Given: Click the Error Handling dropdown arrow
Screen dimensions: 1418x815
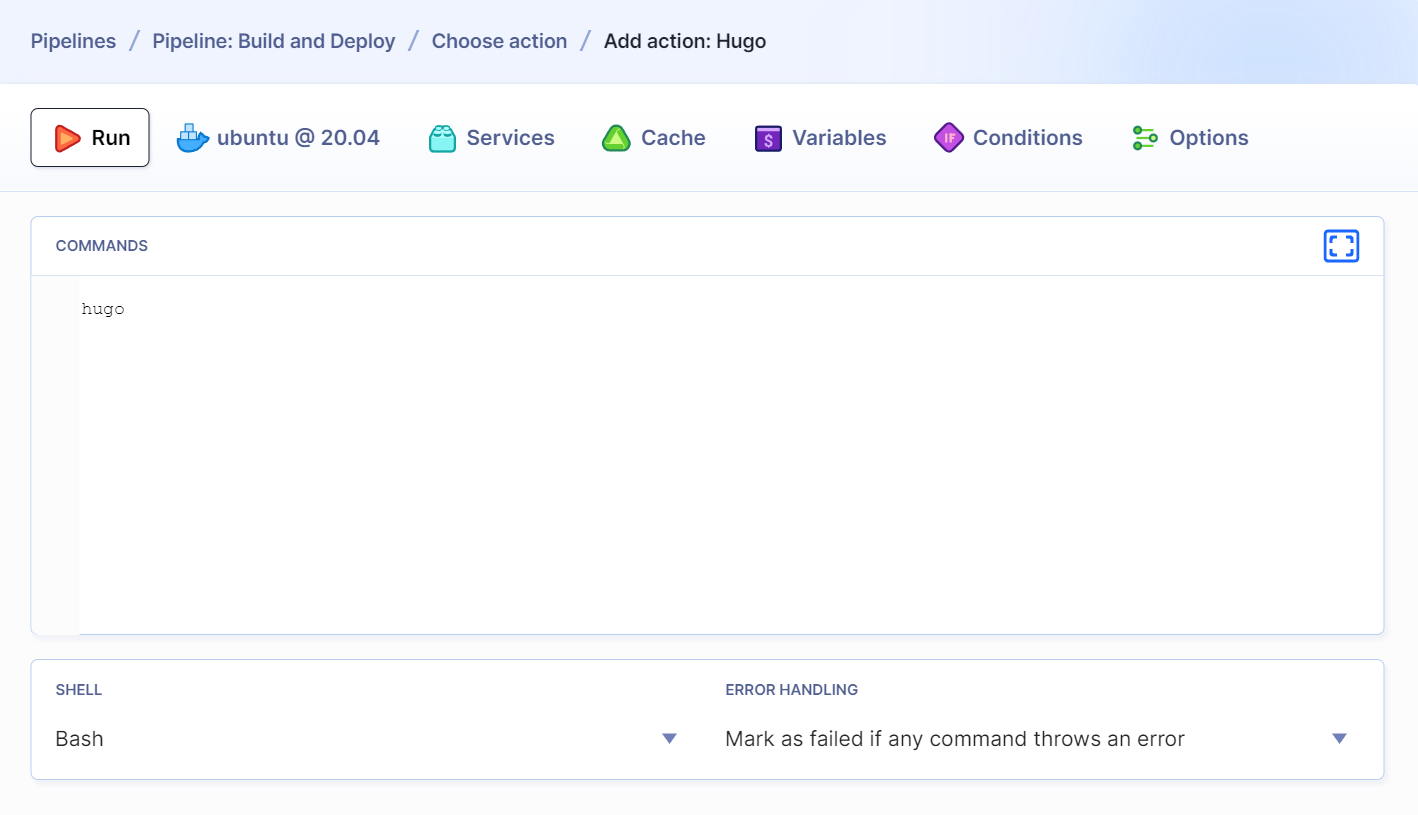Looking at the screenshot, I should coord(1340,739).
